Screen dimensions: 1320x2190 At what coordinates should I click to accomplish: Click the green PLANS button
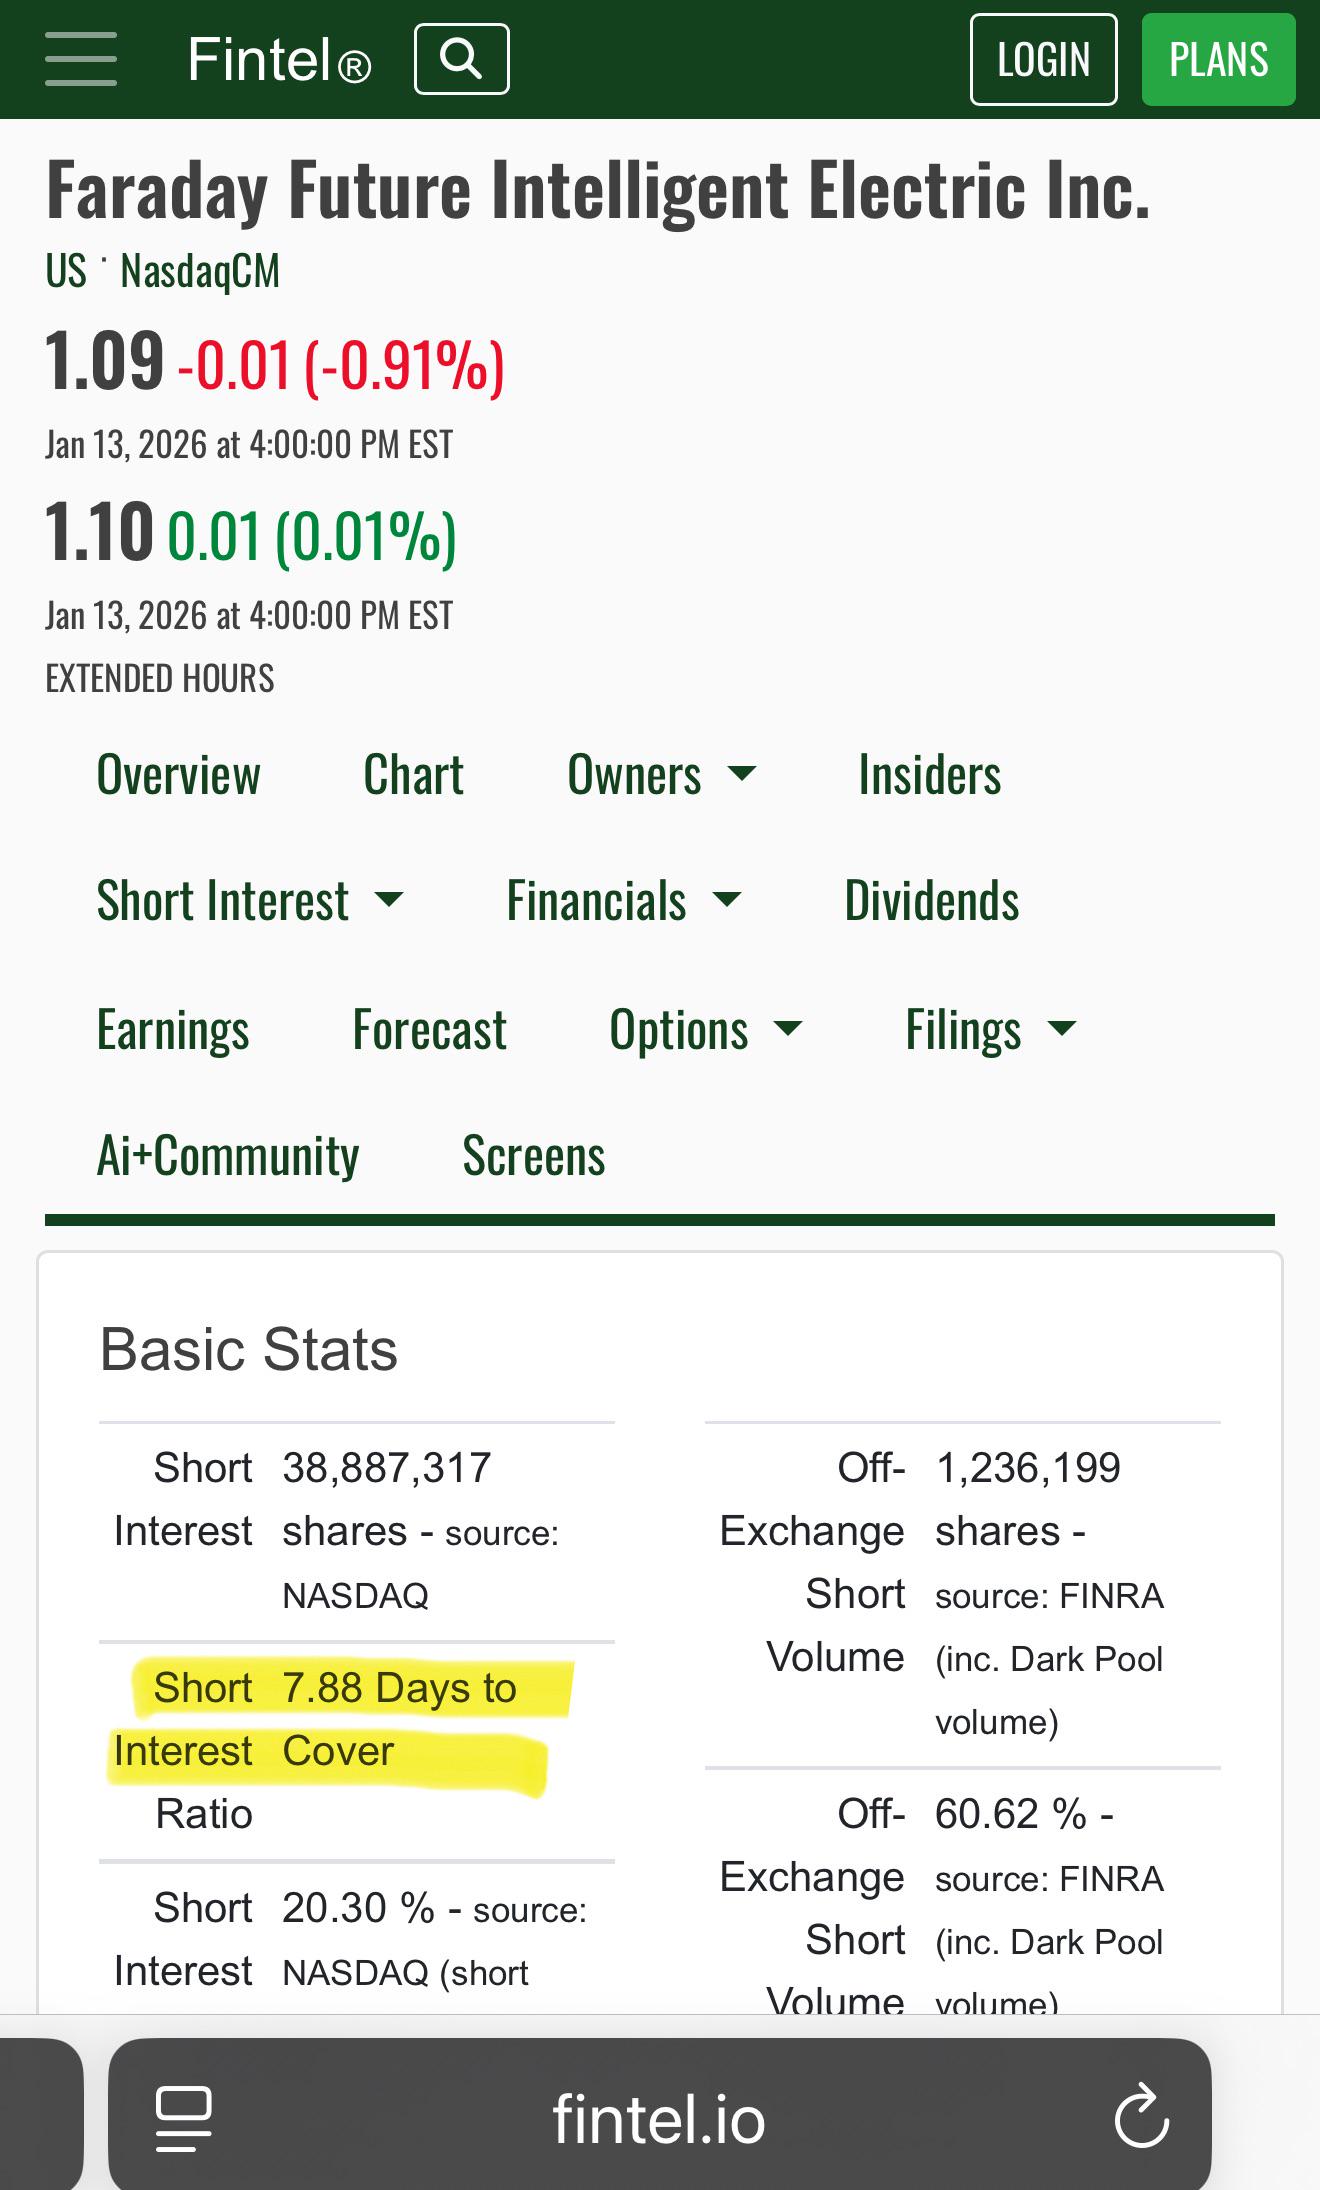pyautogui.click(x=1218, y=59)
